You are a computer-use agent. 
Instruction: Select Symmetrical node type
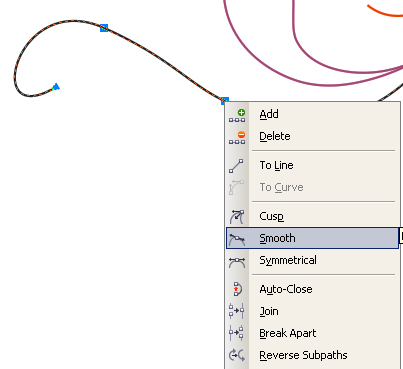coord(312,260)
